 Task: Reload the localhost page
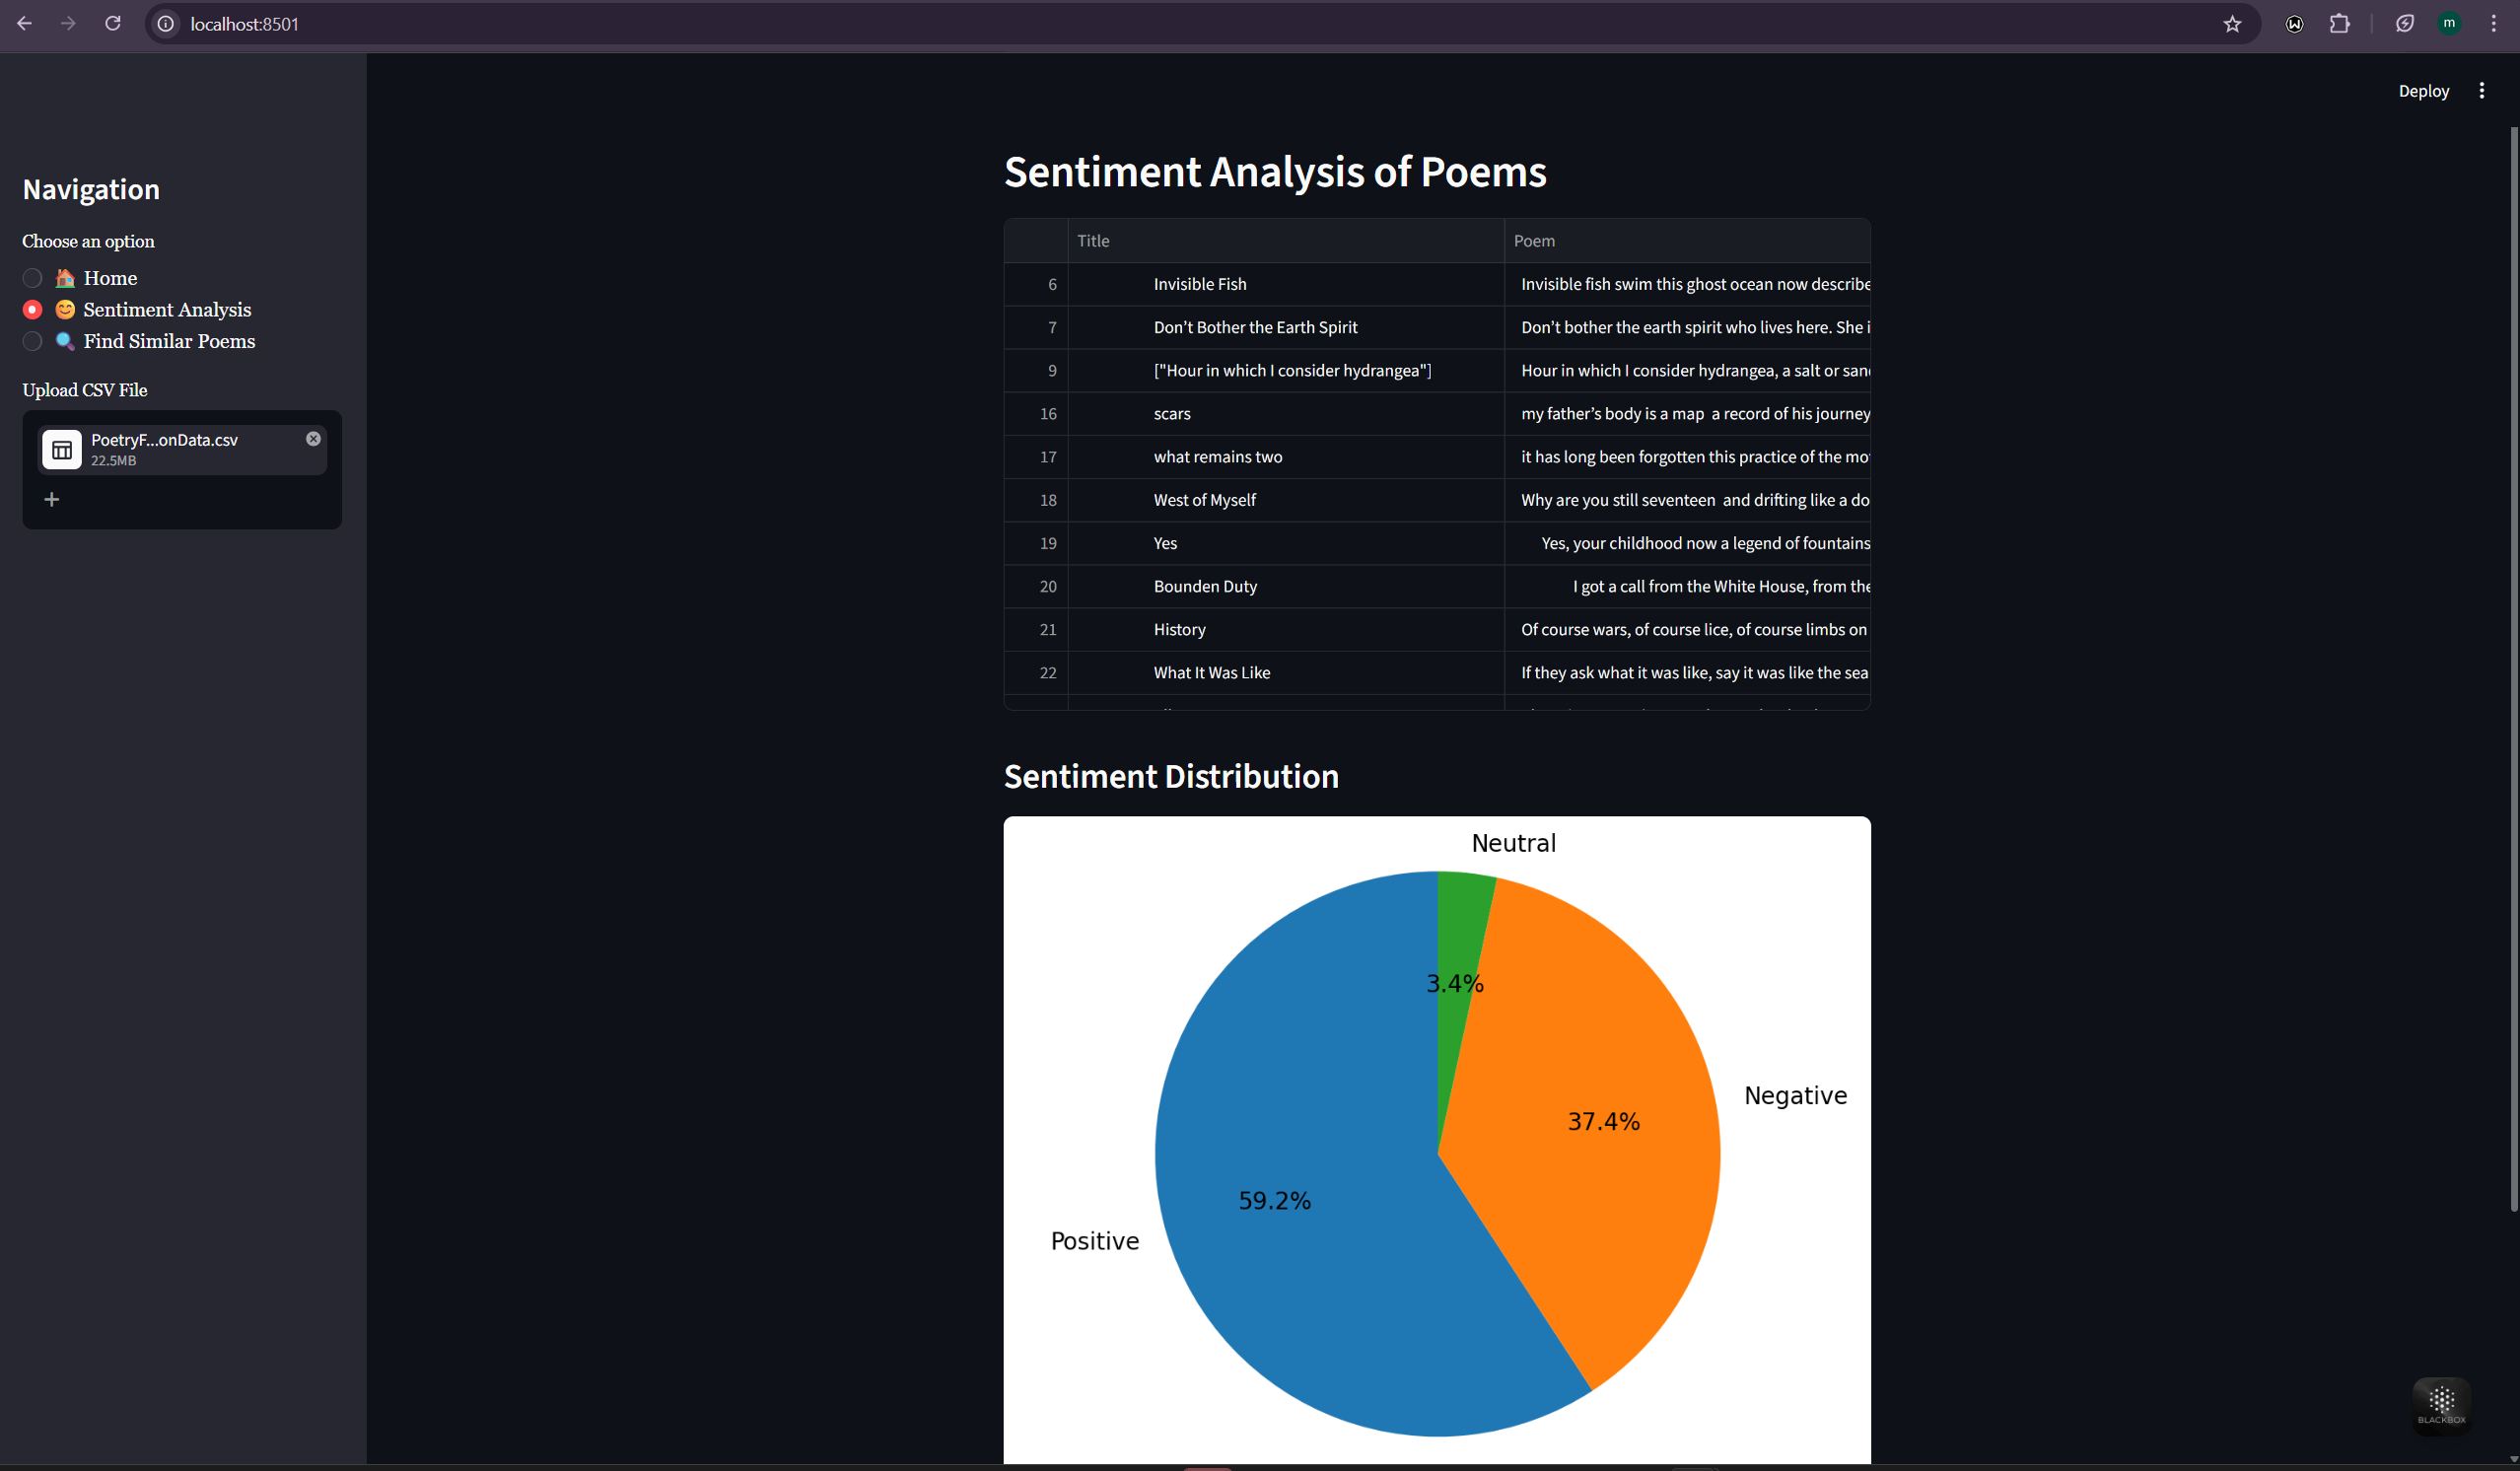(113, 24)
